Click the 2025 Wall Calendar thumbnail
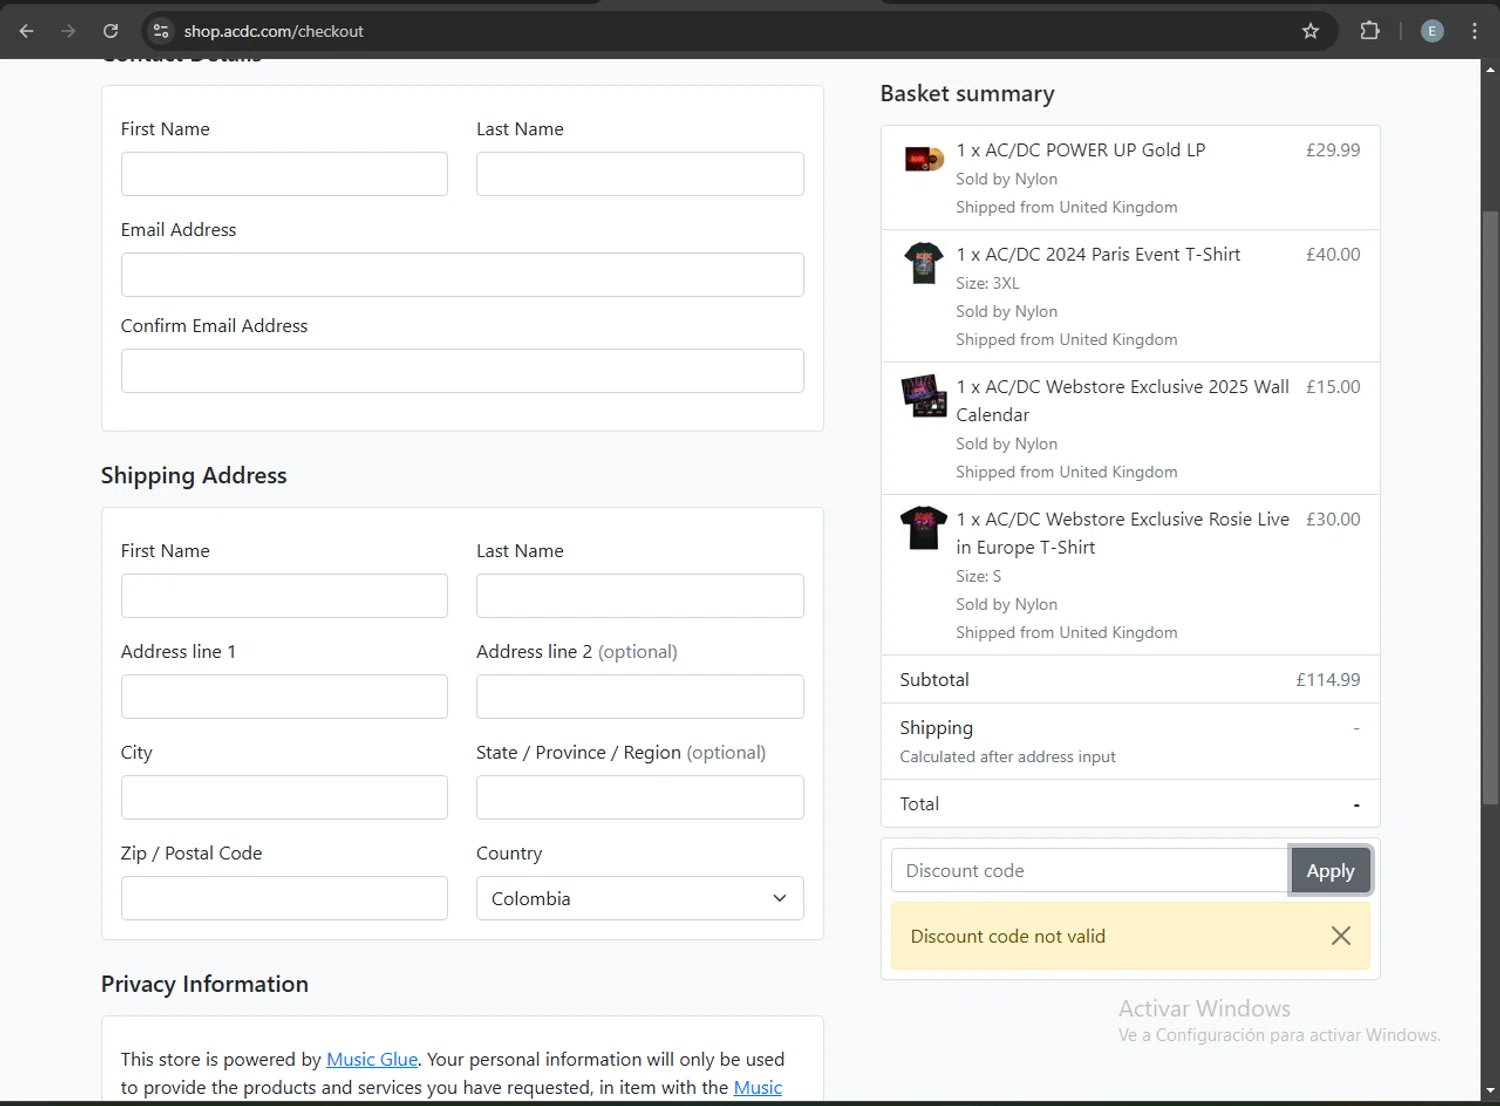The image size is (1500, 1106). (924, 396)
